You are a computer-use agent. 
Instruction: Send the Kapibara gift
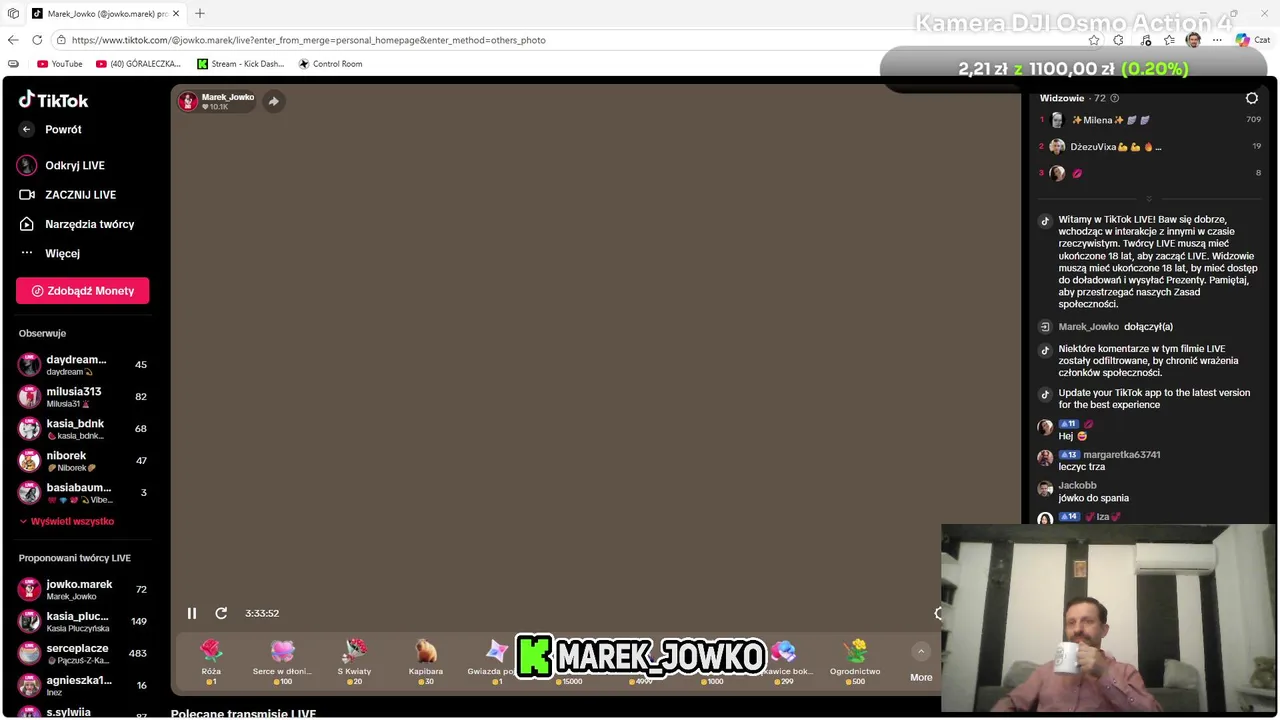click(426, 662)
